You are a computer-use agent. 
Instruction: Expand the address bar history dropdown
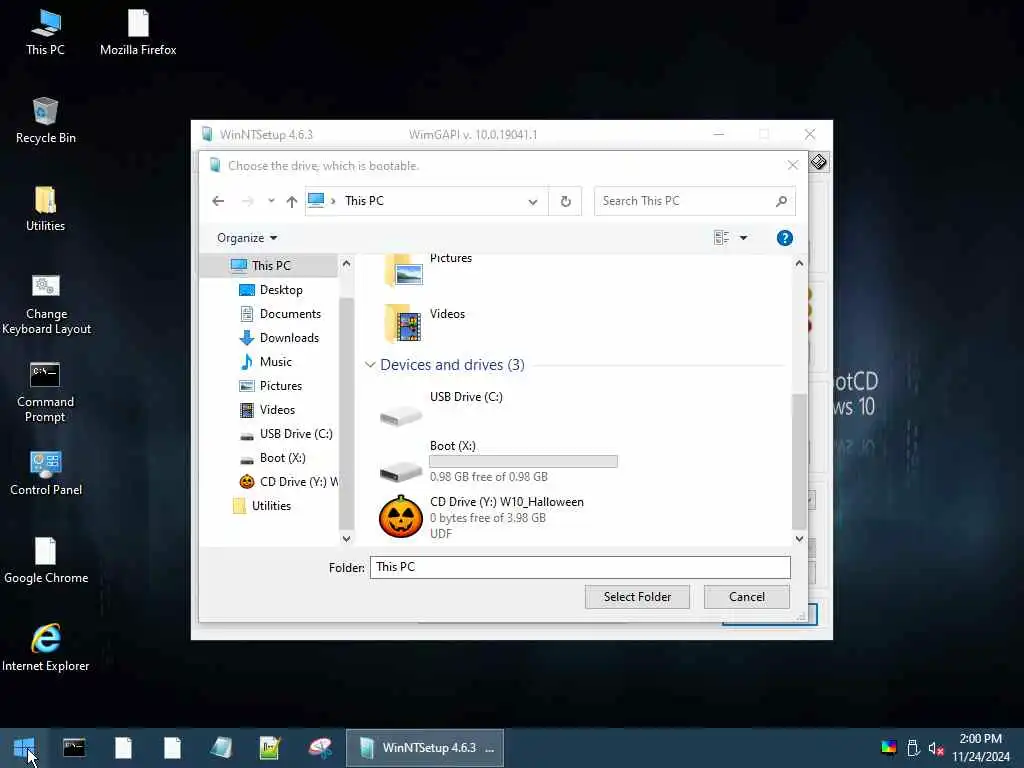533,202
